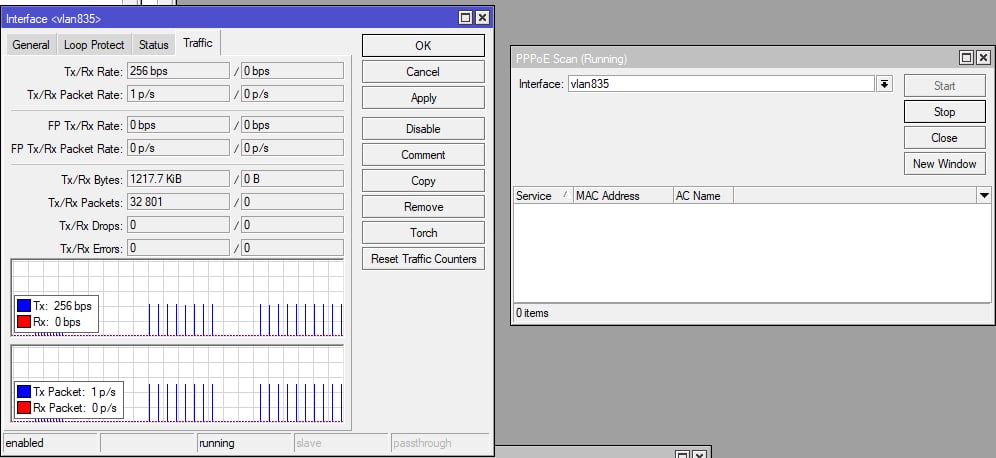
Task: Maximize the PPPoE Scan window
Action: [x=966, y=58]
